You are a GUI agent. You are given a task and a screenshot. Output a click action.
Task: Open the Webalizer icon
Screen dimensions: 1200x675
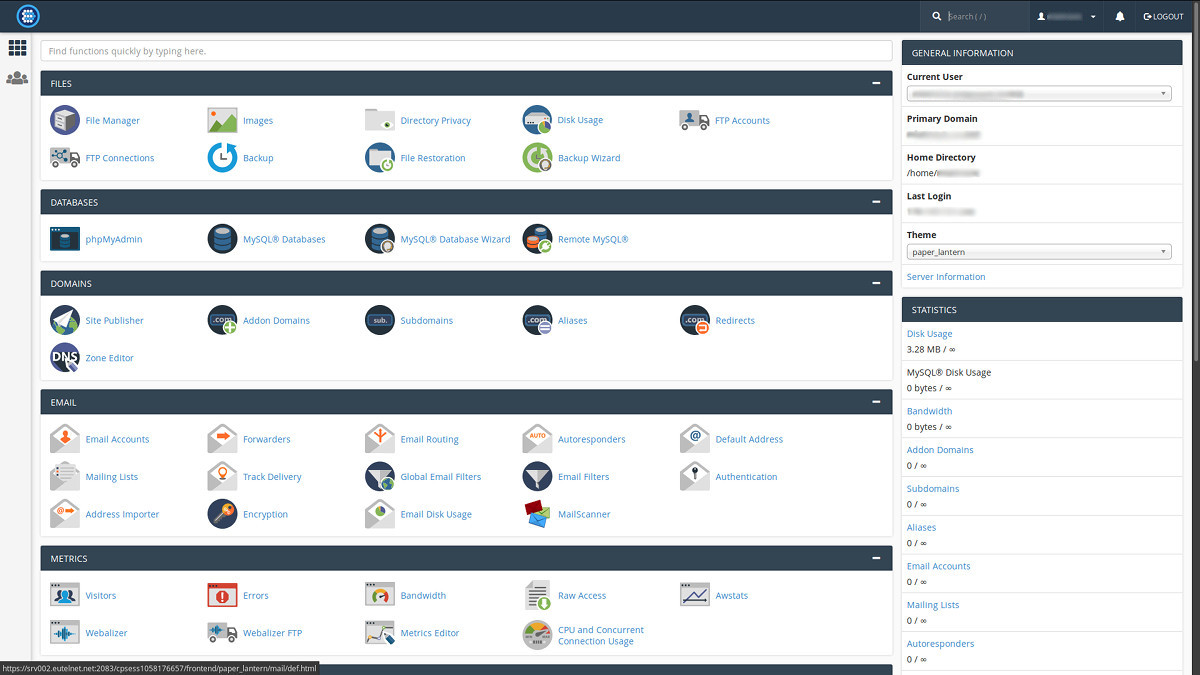point(65,633)
